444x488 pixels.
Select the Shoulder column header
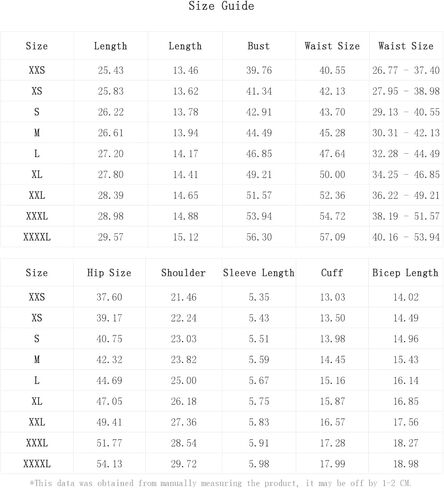coord(183,273)
